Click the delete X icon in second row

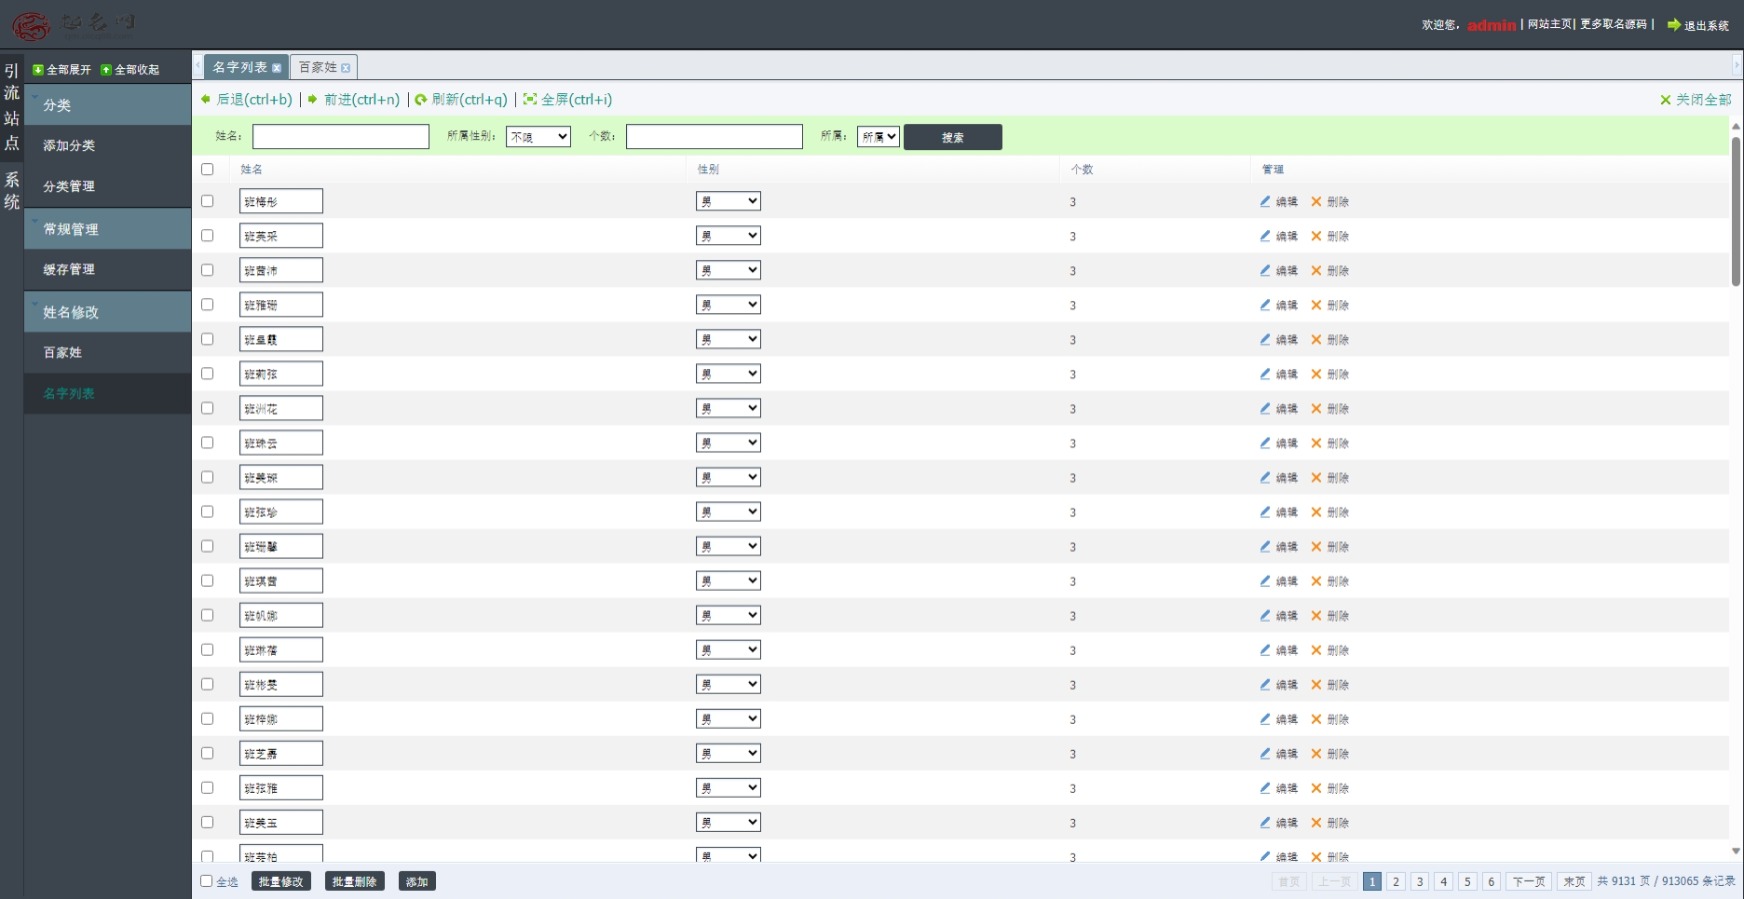click(x=1316, y=236)
